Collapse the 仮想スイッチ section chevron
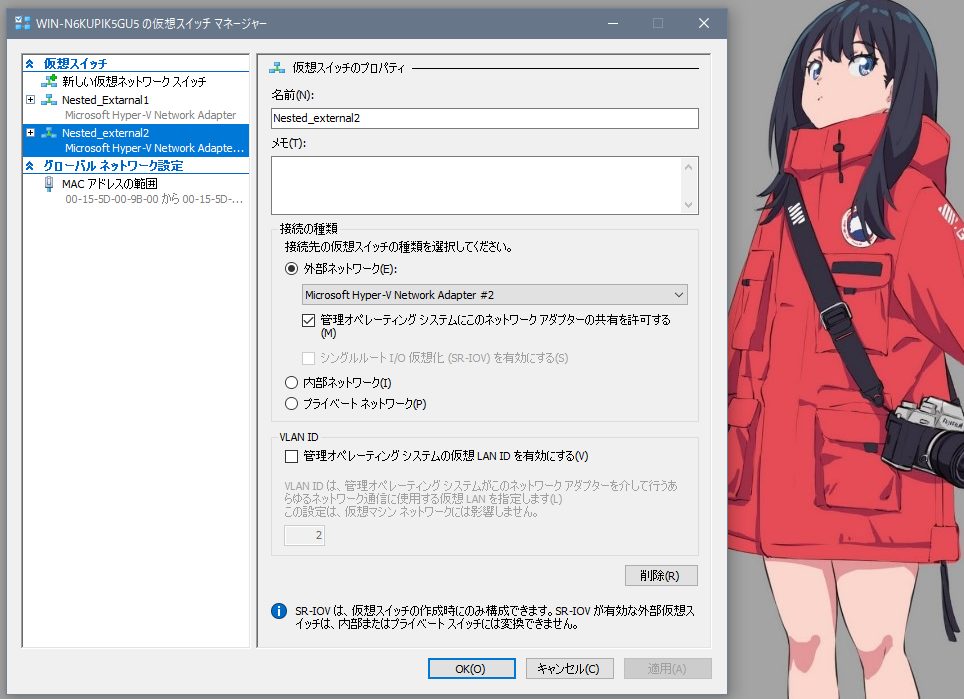This screenshot has width=964, height=699. pos(30,64)
